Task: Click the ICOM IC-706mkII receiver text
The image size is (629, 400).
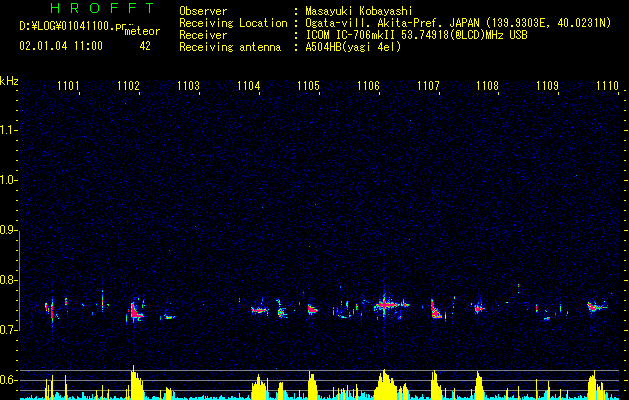Action: (416, 35)
